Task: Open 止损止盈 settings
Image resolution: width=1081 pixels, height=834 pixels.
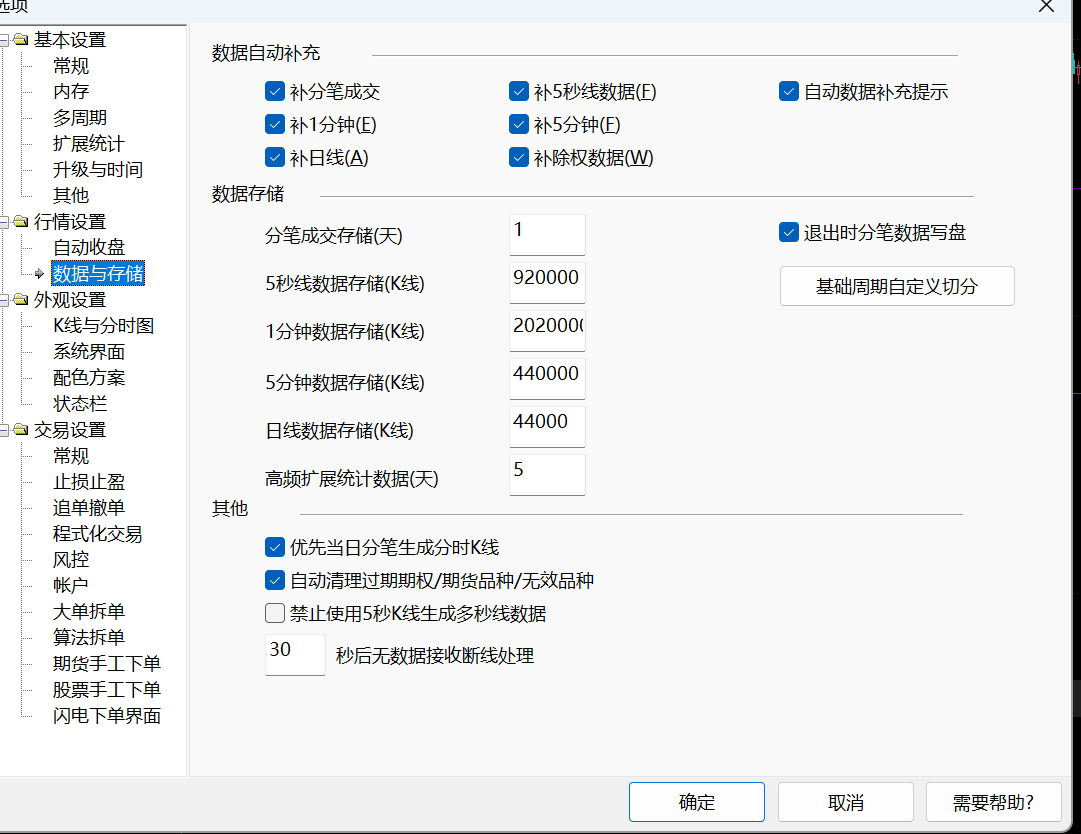Action: tap(89, 482)
